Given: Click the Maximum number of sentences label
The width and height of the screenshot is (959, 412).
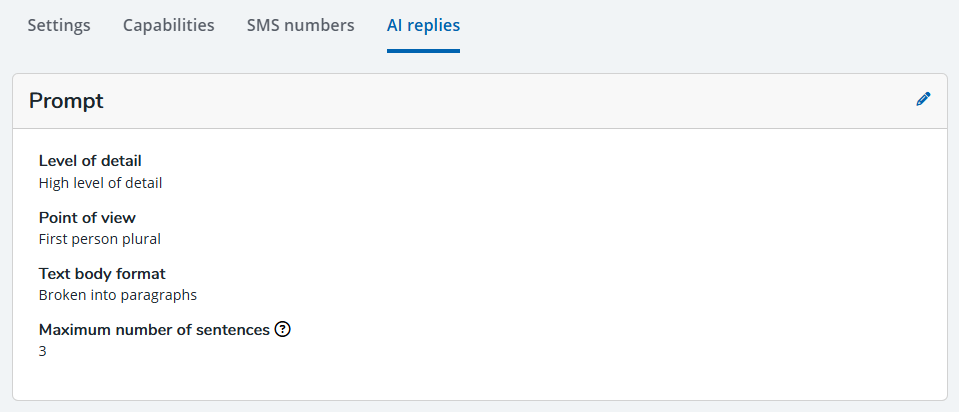Looking at the screenshot, I should (x=154, y=330).
